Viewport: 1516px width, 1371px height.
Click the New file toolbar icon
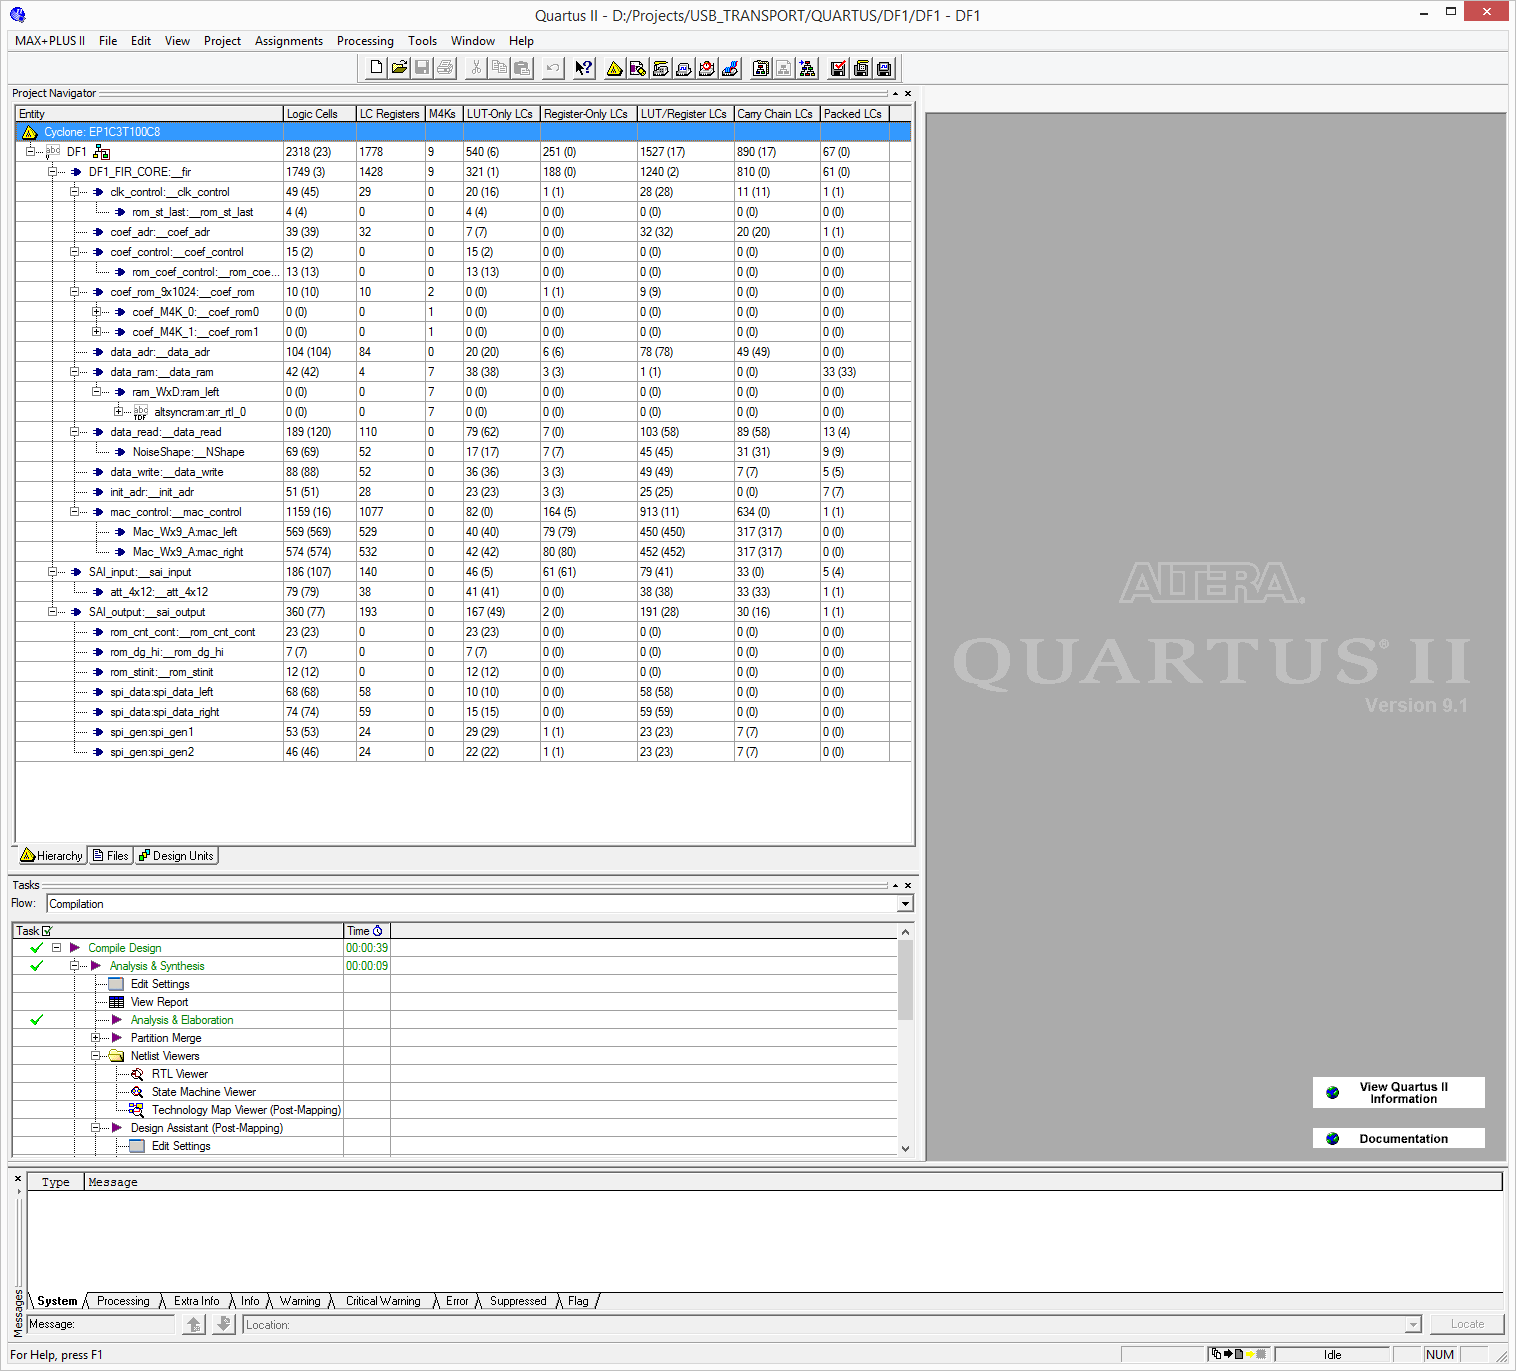point(376,67)
